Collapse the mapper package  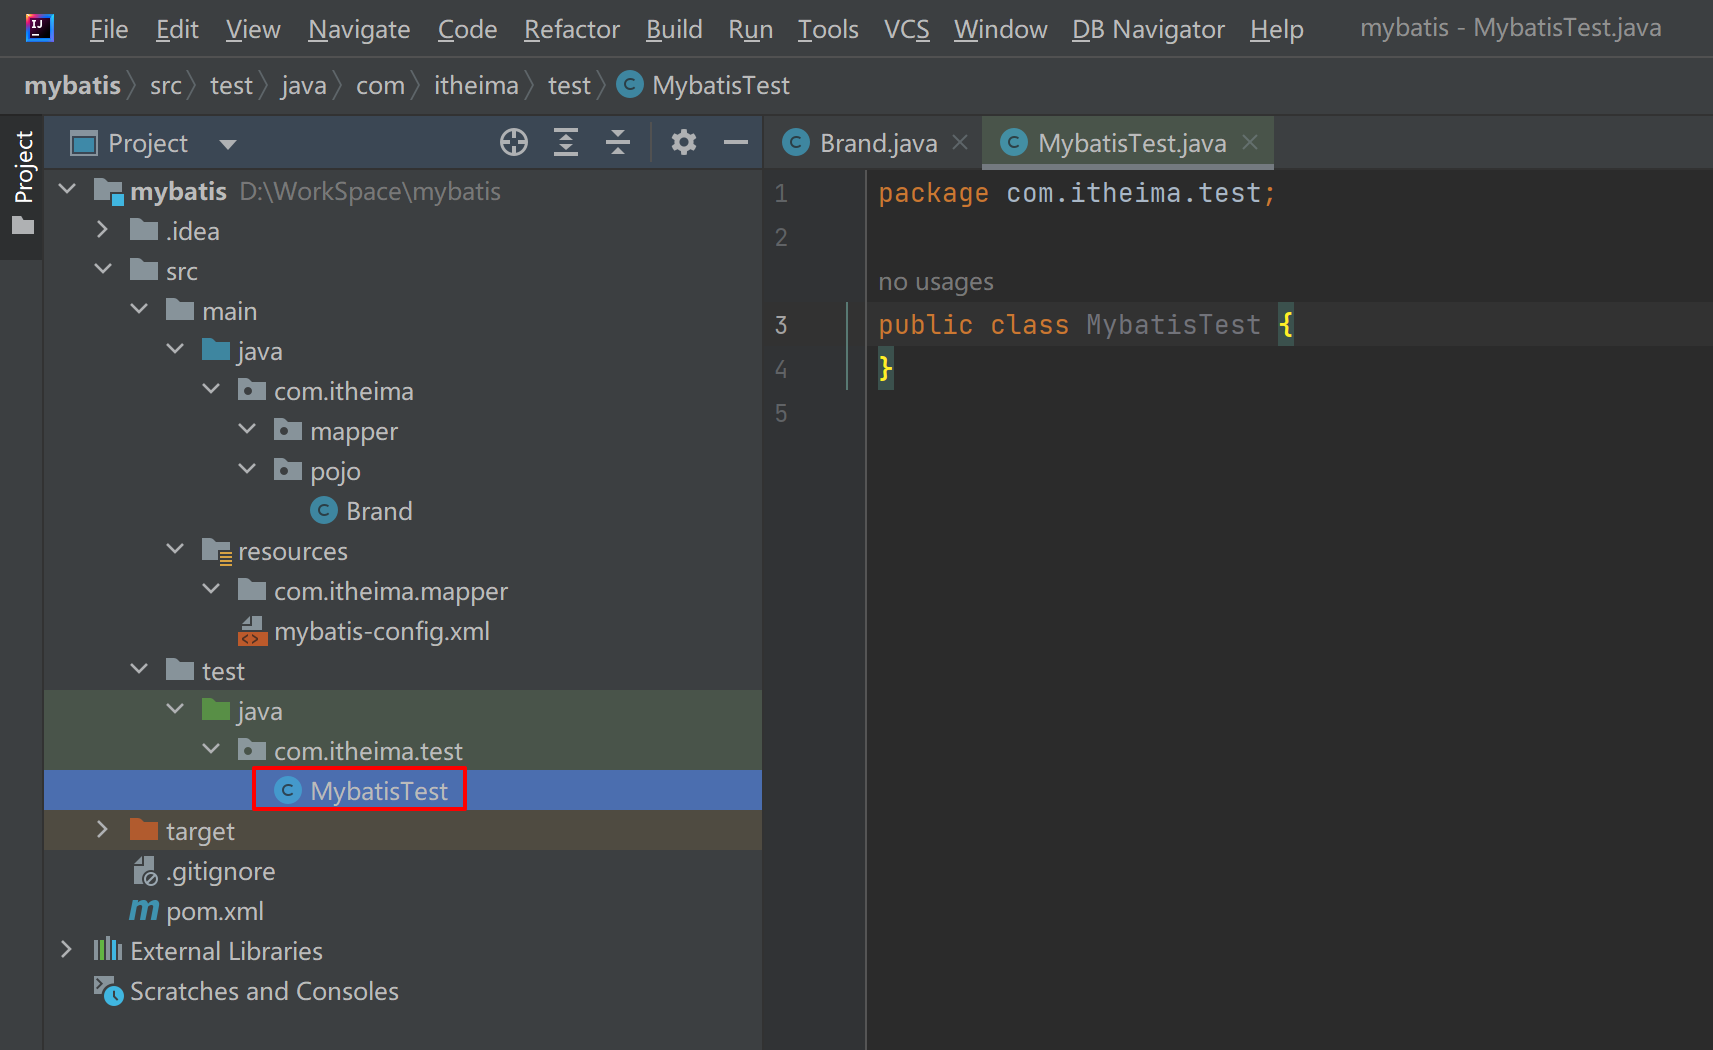click(247, 429)
